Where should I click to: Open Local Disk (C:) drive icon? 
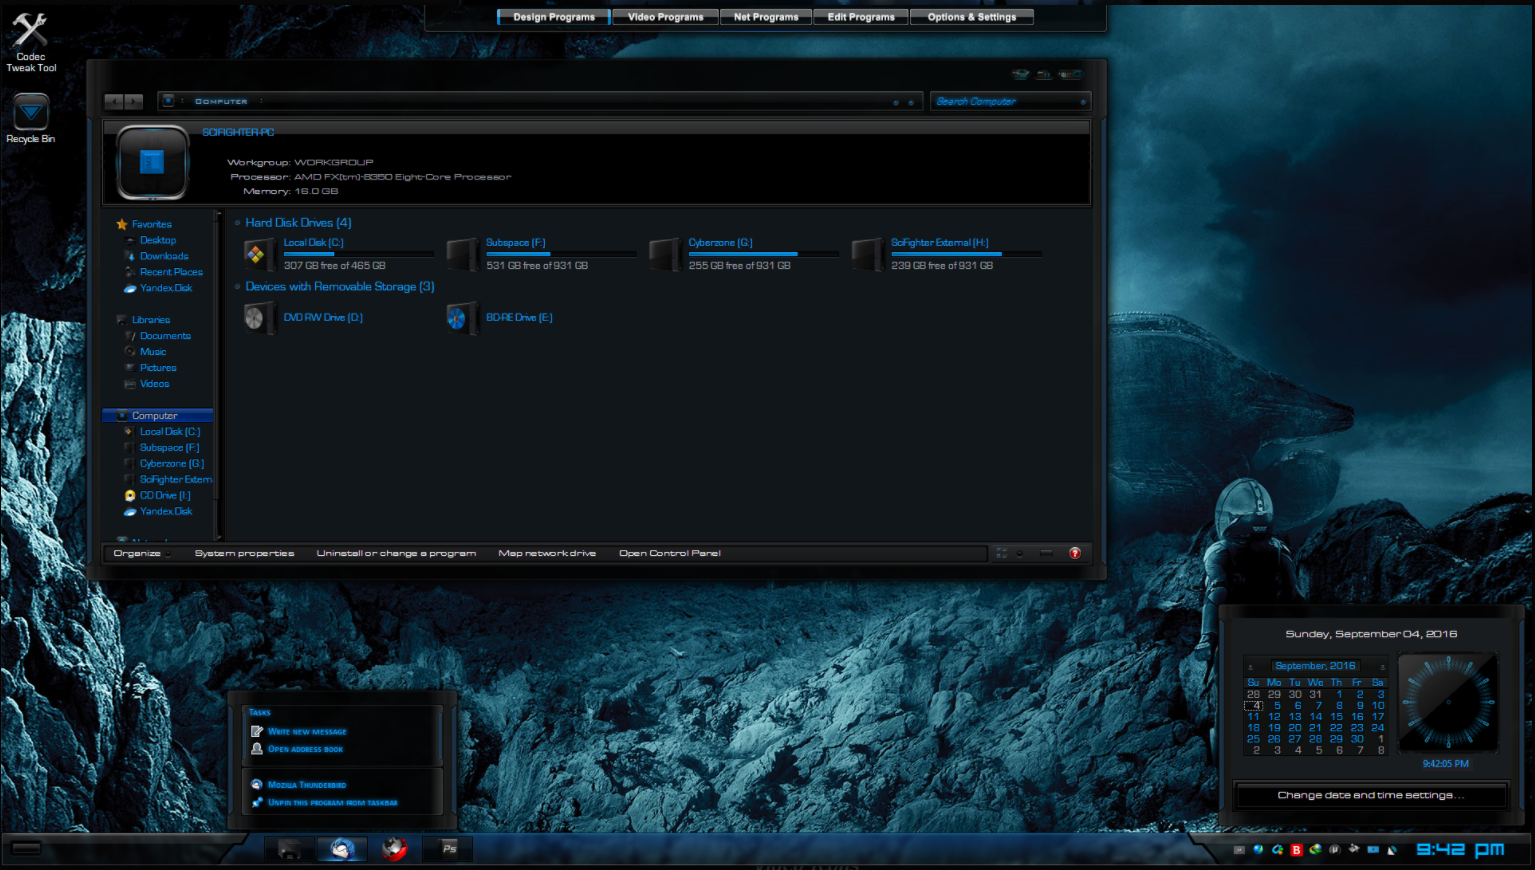257,255
